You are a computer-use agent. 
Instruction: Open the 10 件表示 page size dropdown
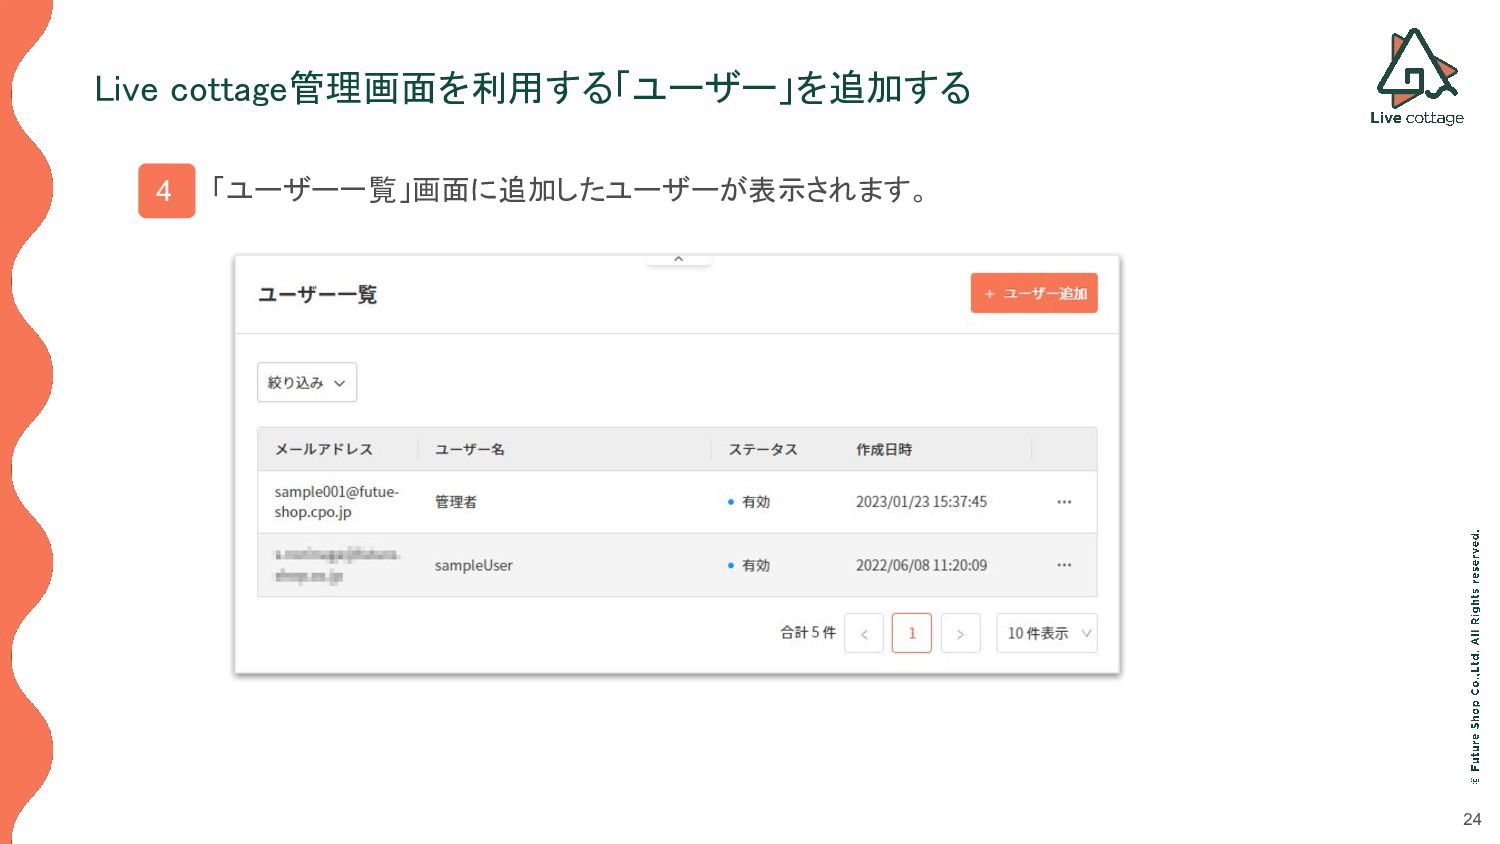click(1046, 633)
